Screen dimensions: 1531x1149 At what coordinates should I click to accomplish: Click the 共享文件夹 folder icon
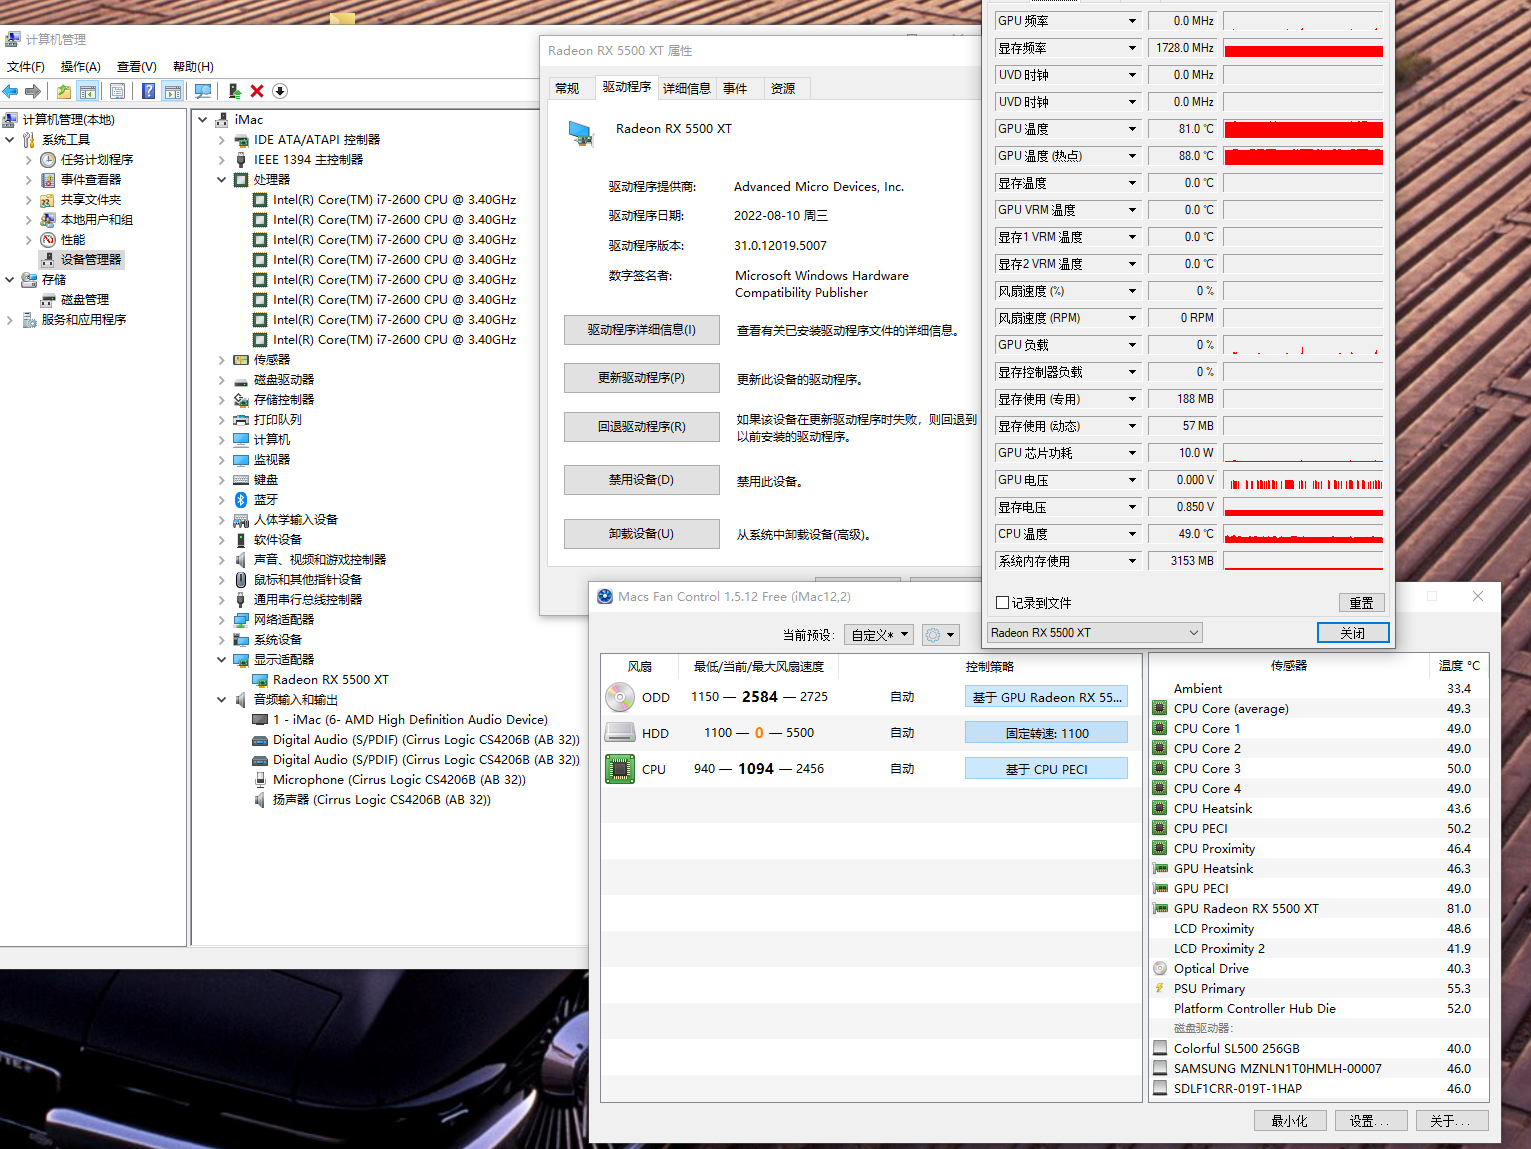point(48,200)
